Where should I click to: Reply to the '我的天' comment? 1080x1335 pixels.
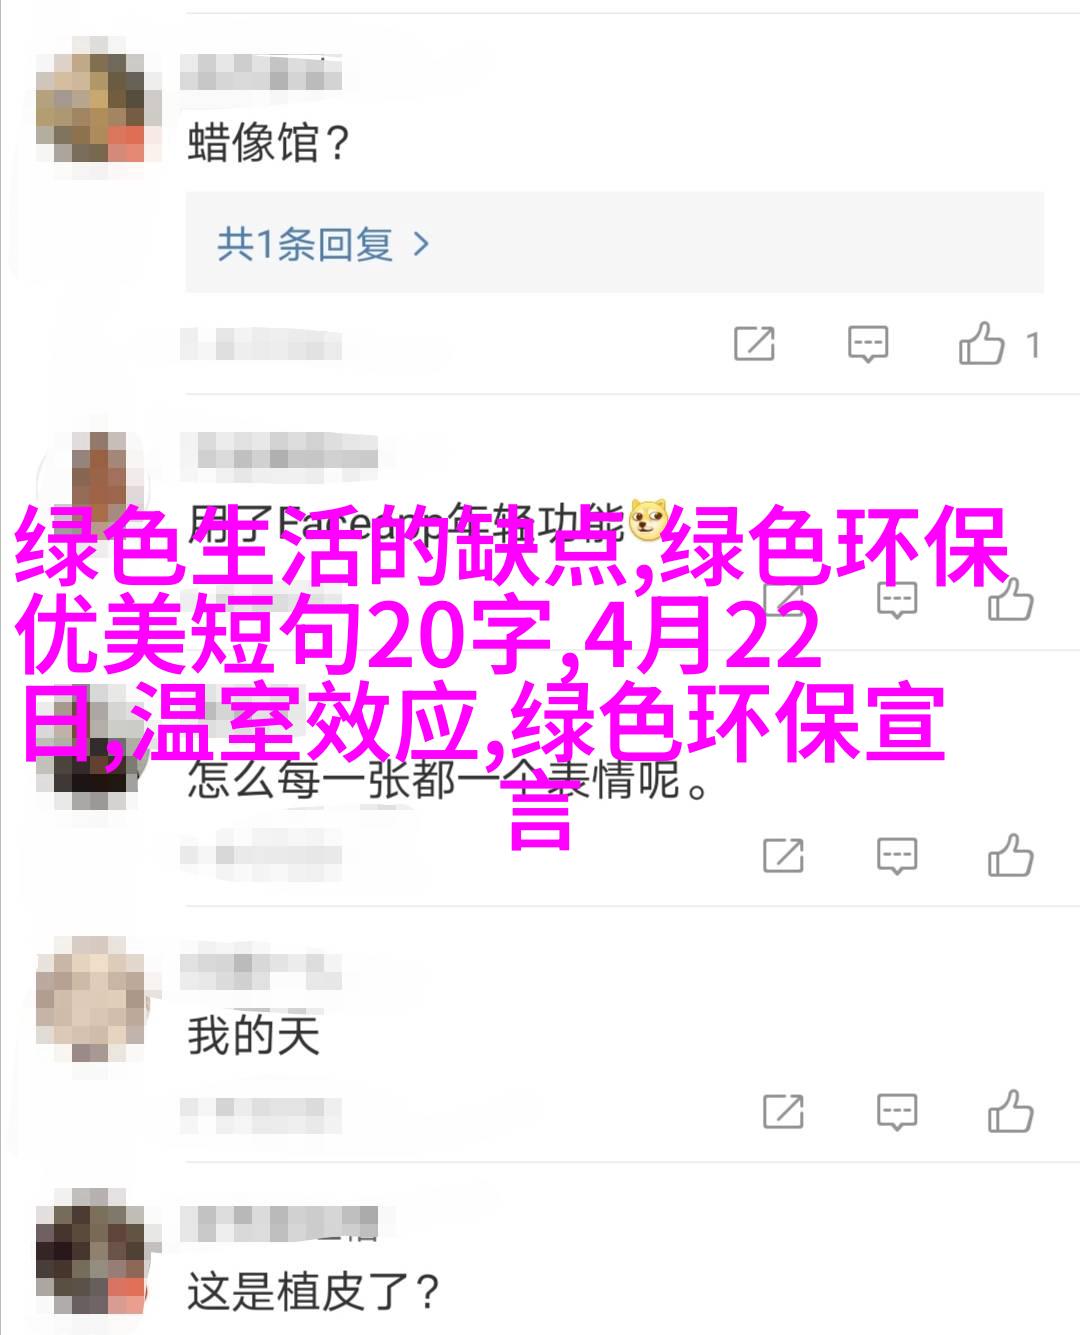tap(897, 1111)
